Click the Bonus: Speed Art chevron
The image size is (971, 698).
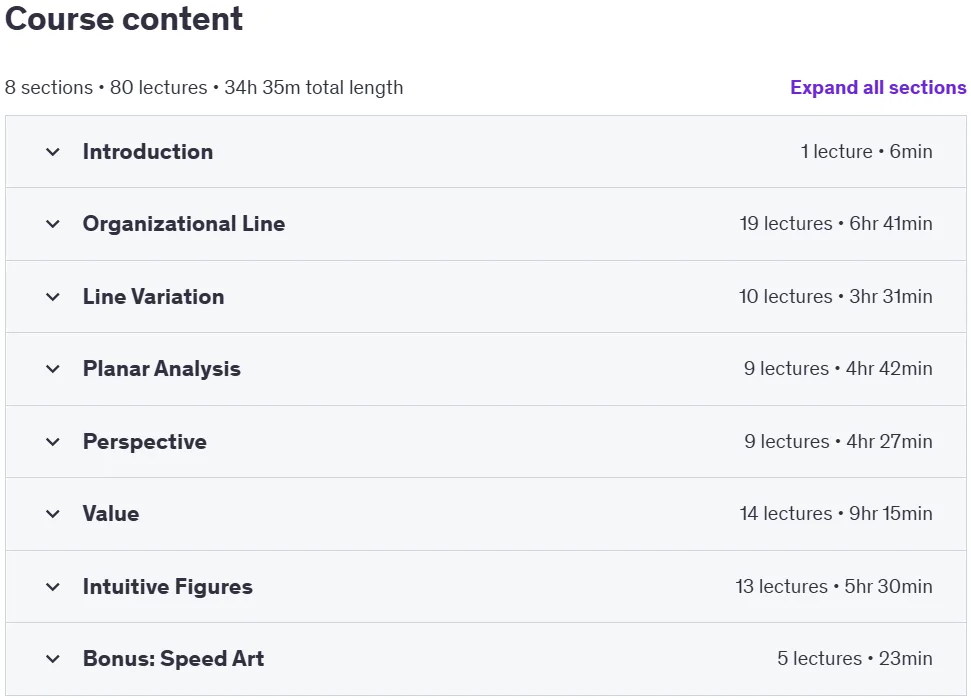pos(53,658)
